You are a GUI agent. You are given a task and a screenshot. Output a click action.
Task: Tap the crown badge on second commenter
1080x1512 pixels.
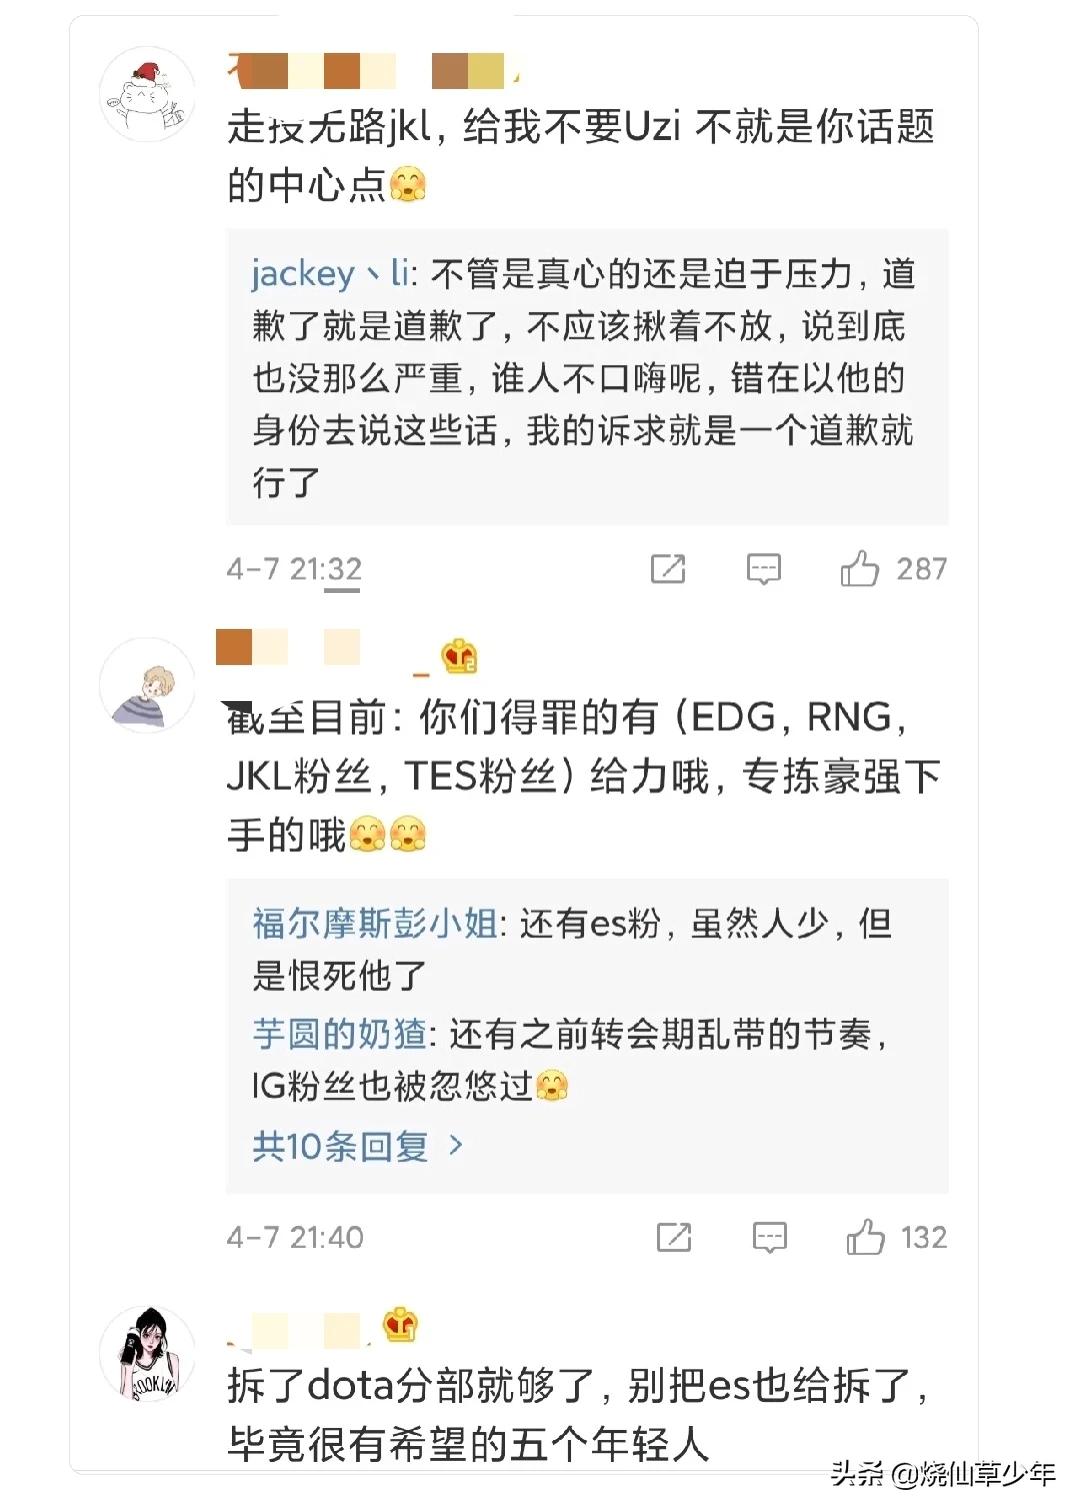(459, 656)
